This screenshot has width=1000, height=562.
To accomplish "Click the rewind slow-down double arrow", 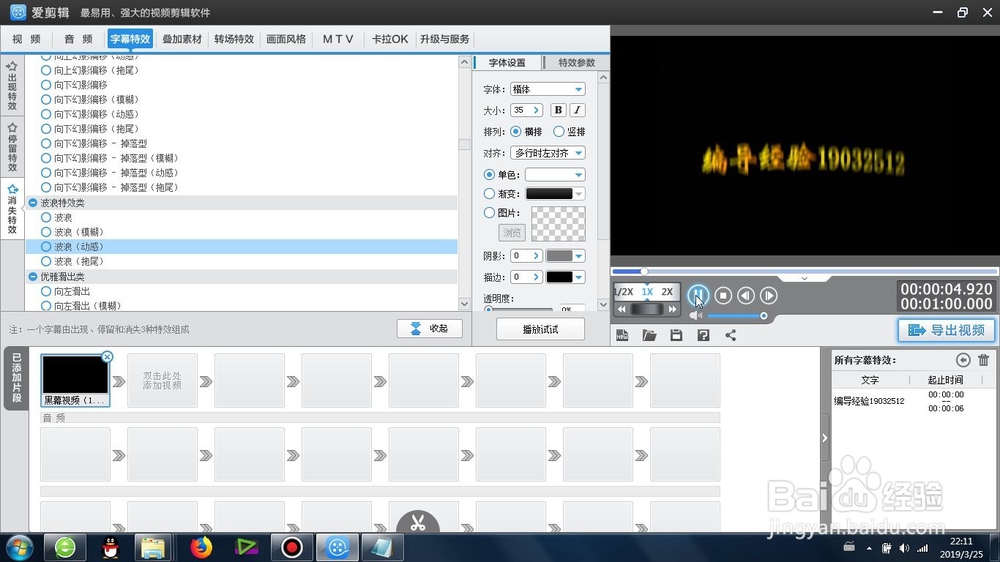I will (x=622, y=309).
